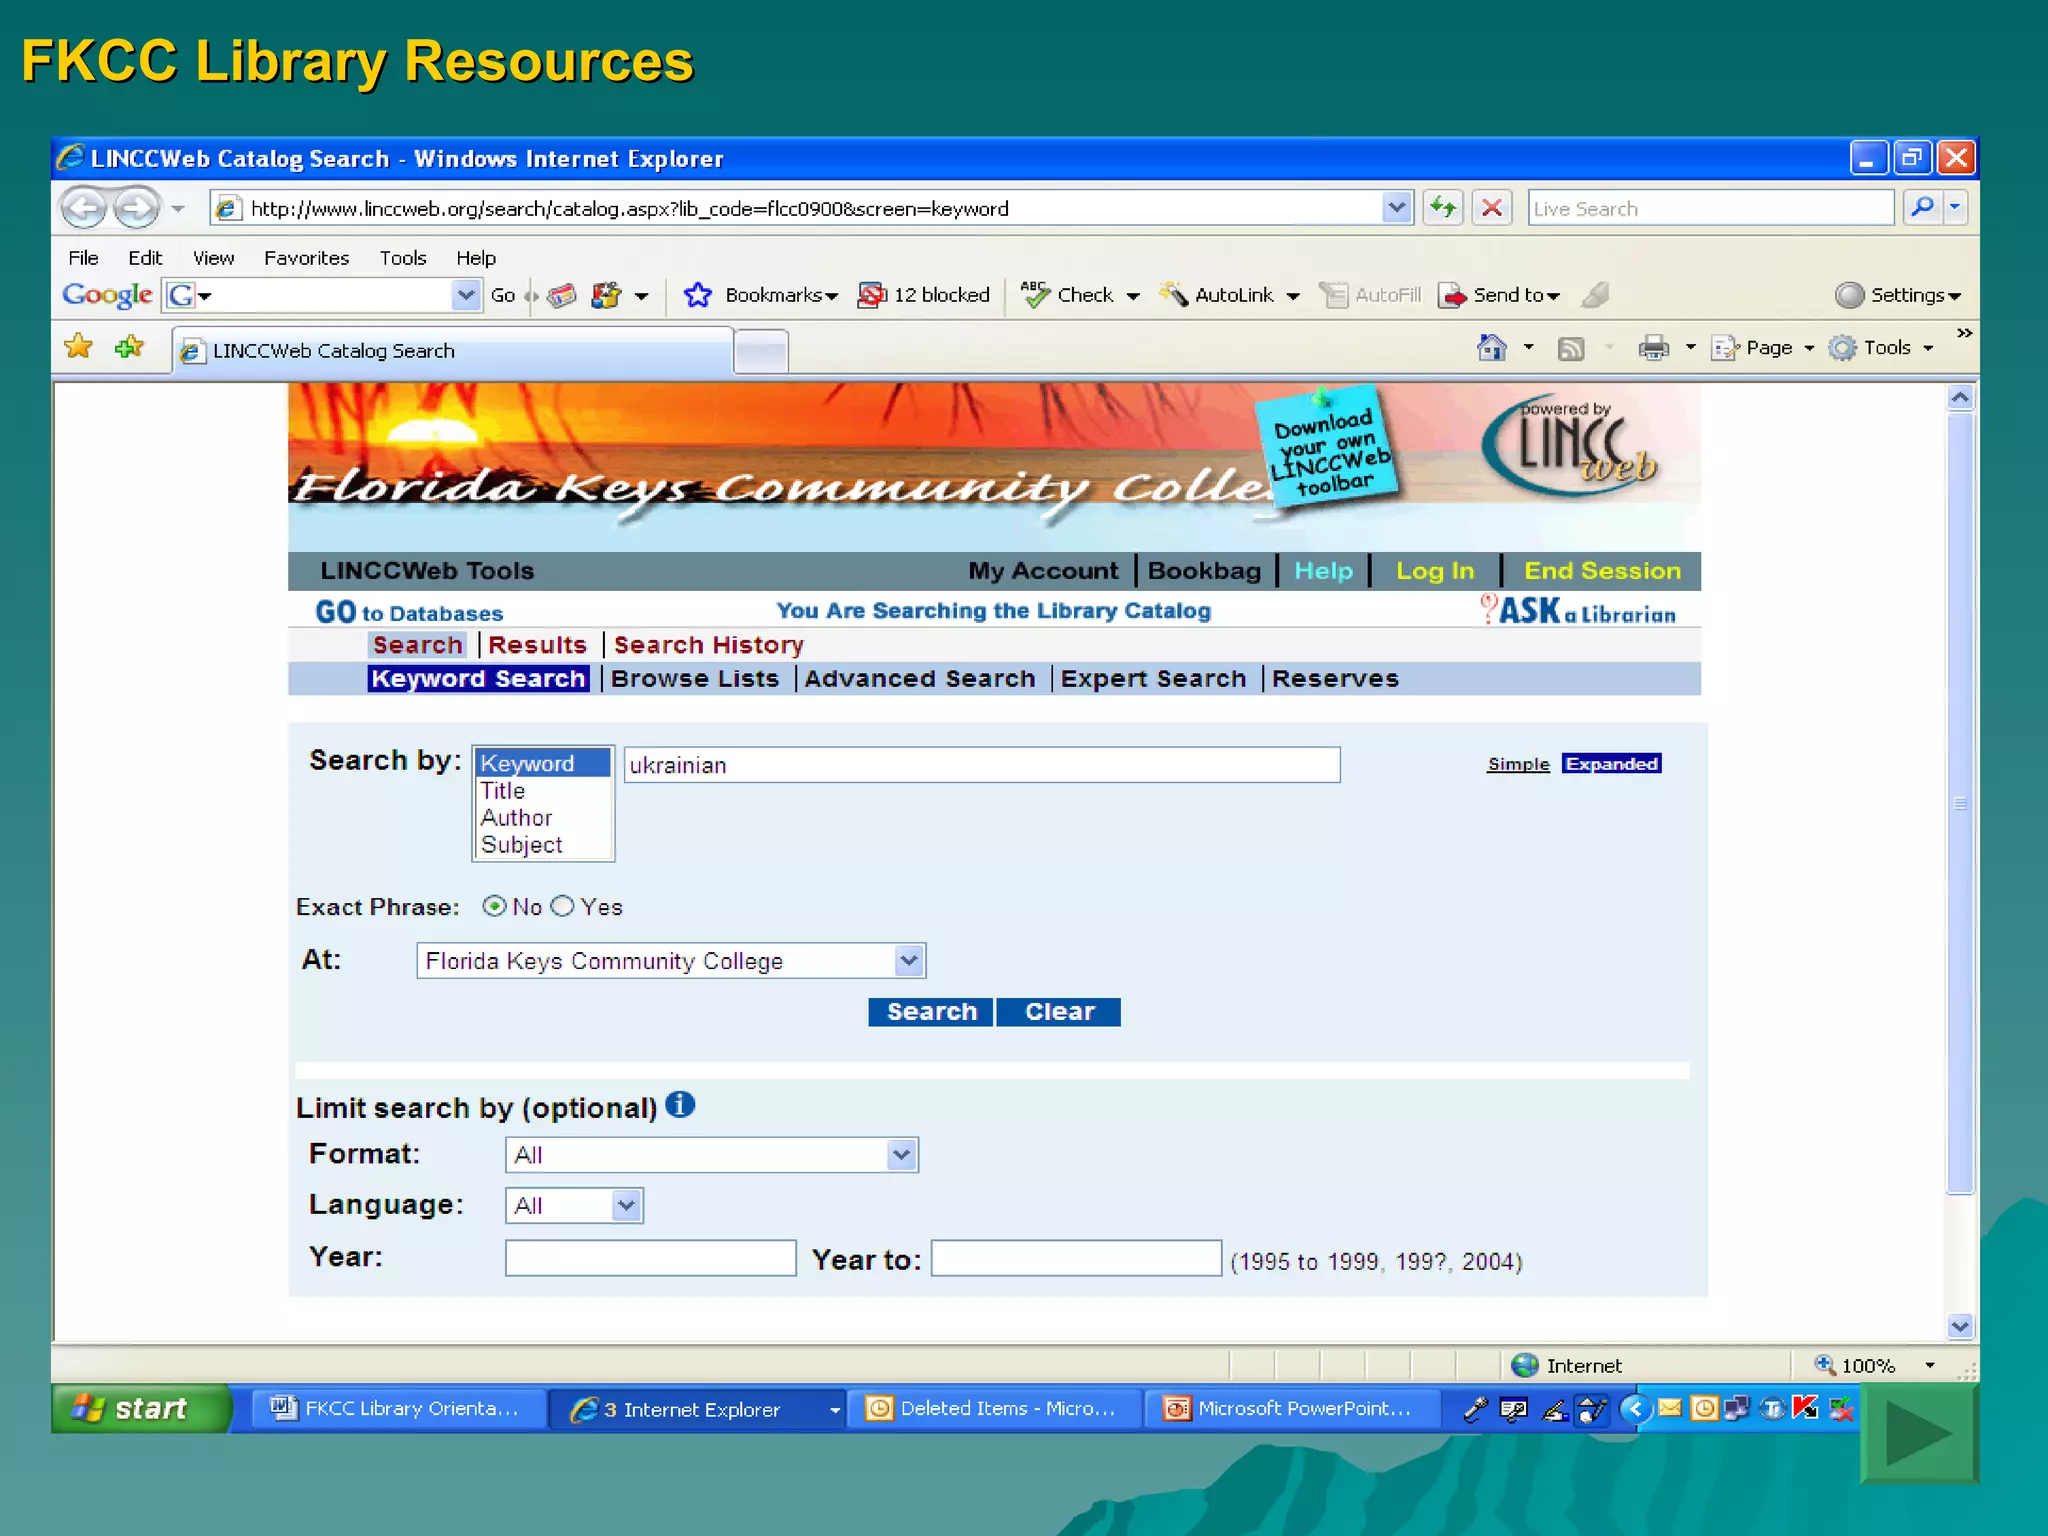Click the Windows start button

click(141, 1408)
